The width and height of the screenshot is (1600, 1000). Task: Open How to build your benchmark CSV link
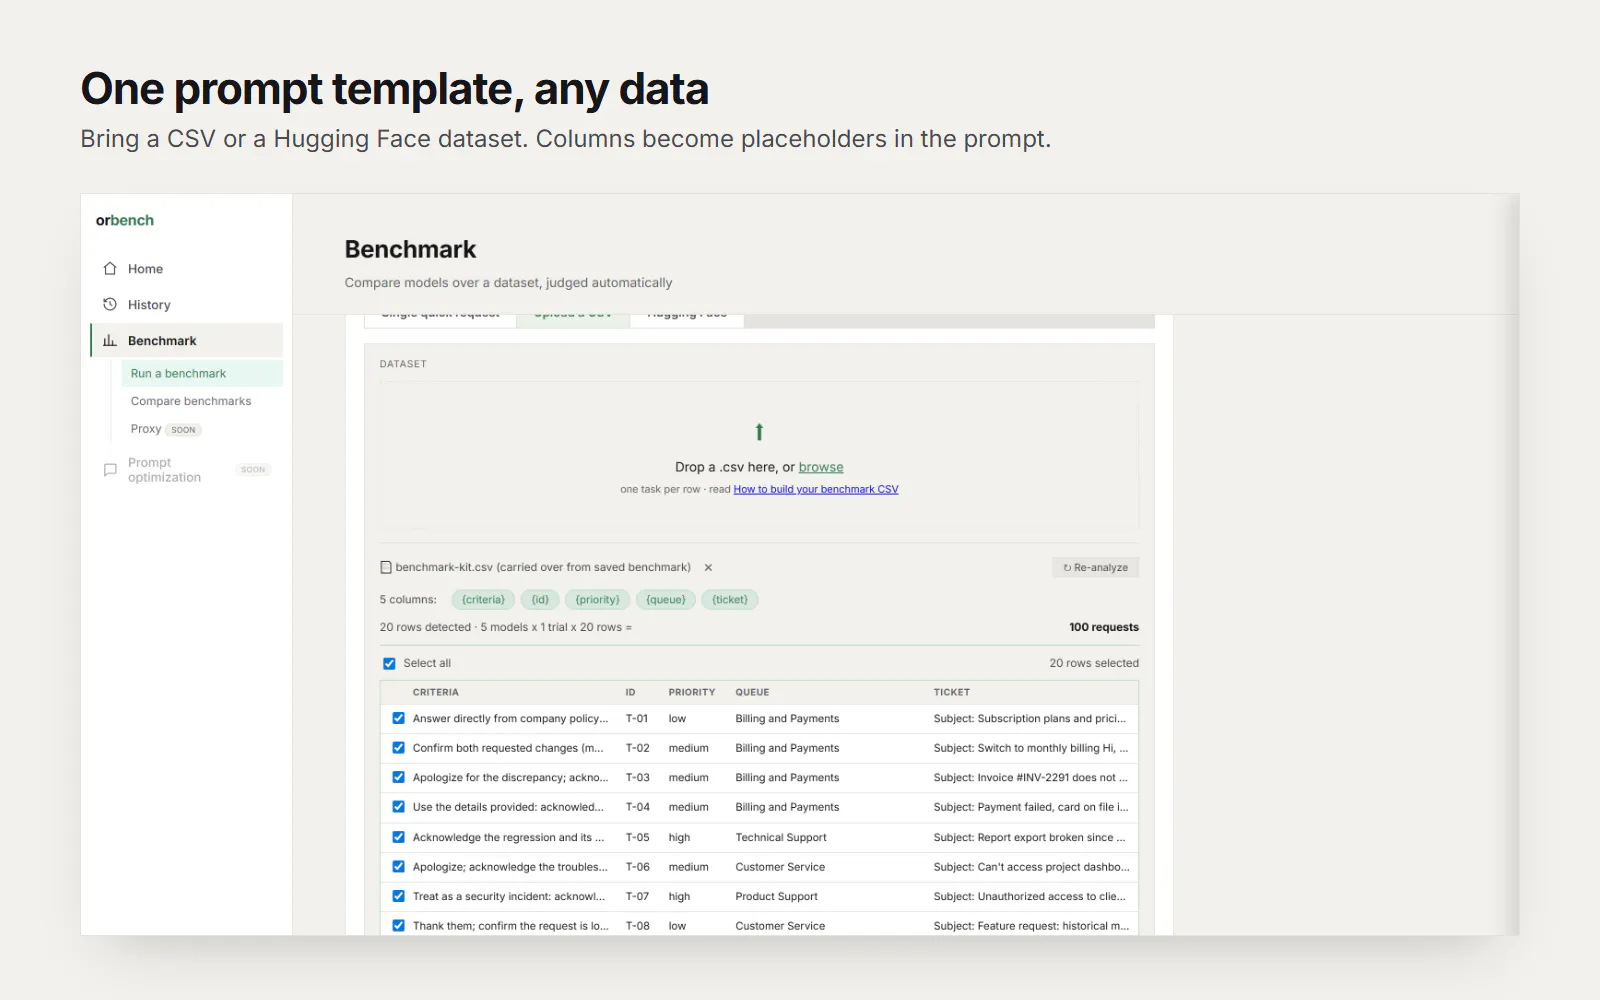(816, 489)
